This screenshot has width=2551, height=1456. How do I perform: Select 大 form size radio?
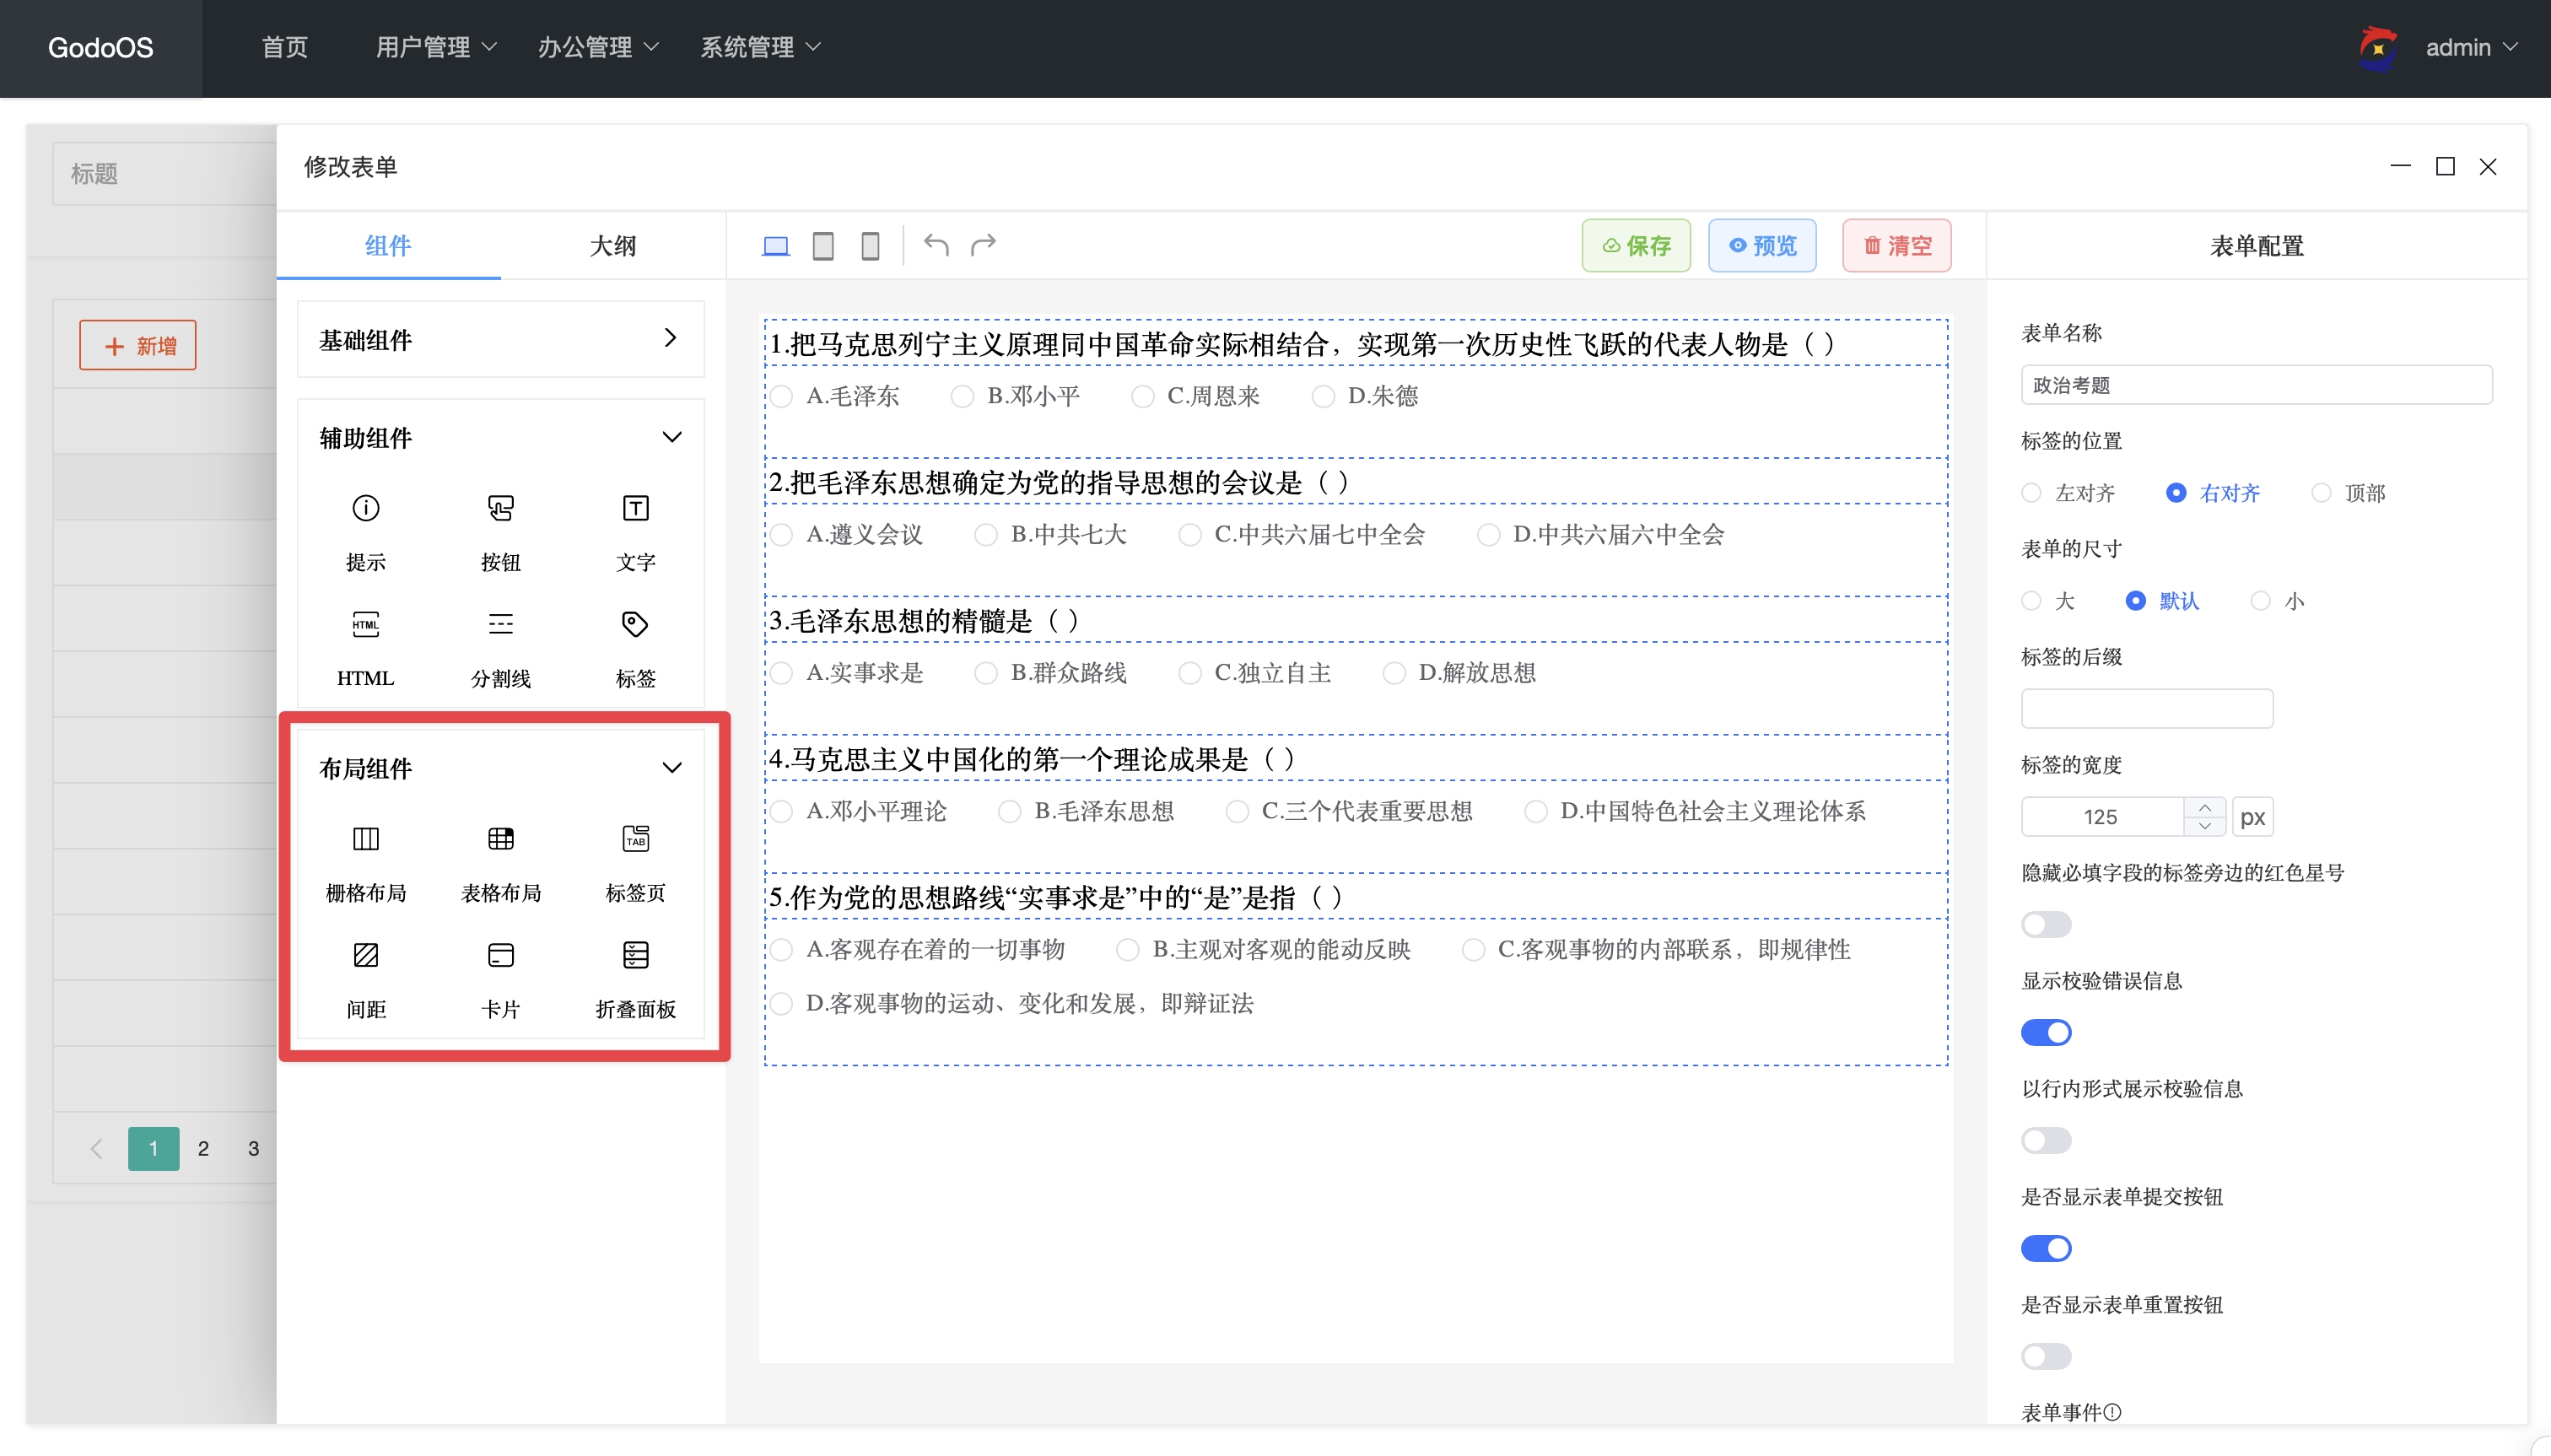(2031, 601)
